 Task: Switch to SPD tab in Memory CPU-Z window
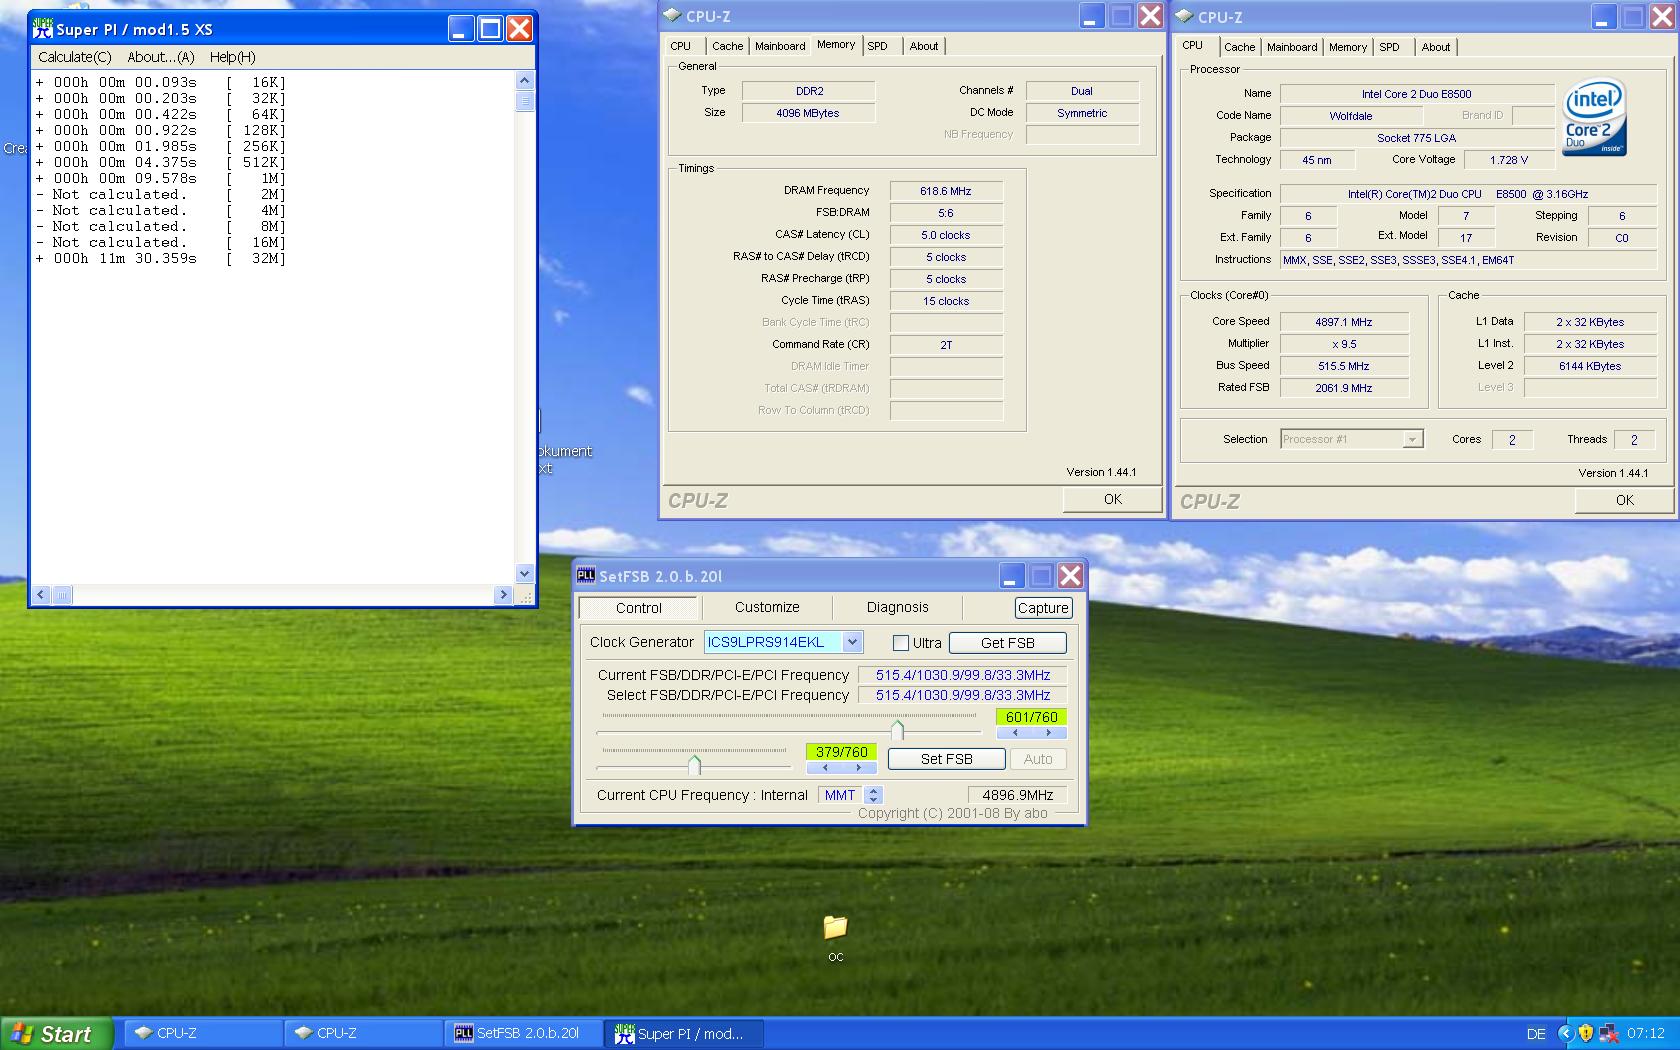pyautogui.click(x=878, y=46)
